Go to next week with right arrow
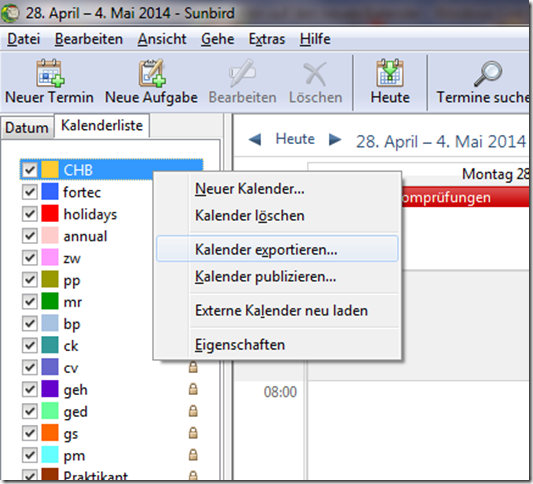533x484 pixels. 335,139
